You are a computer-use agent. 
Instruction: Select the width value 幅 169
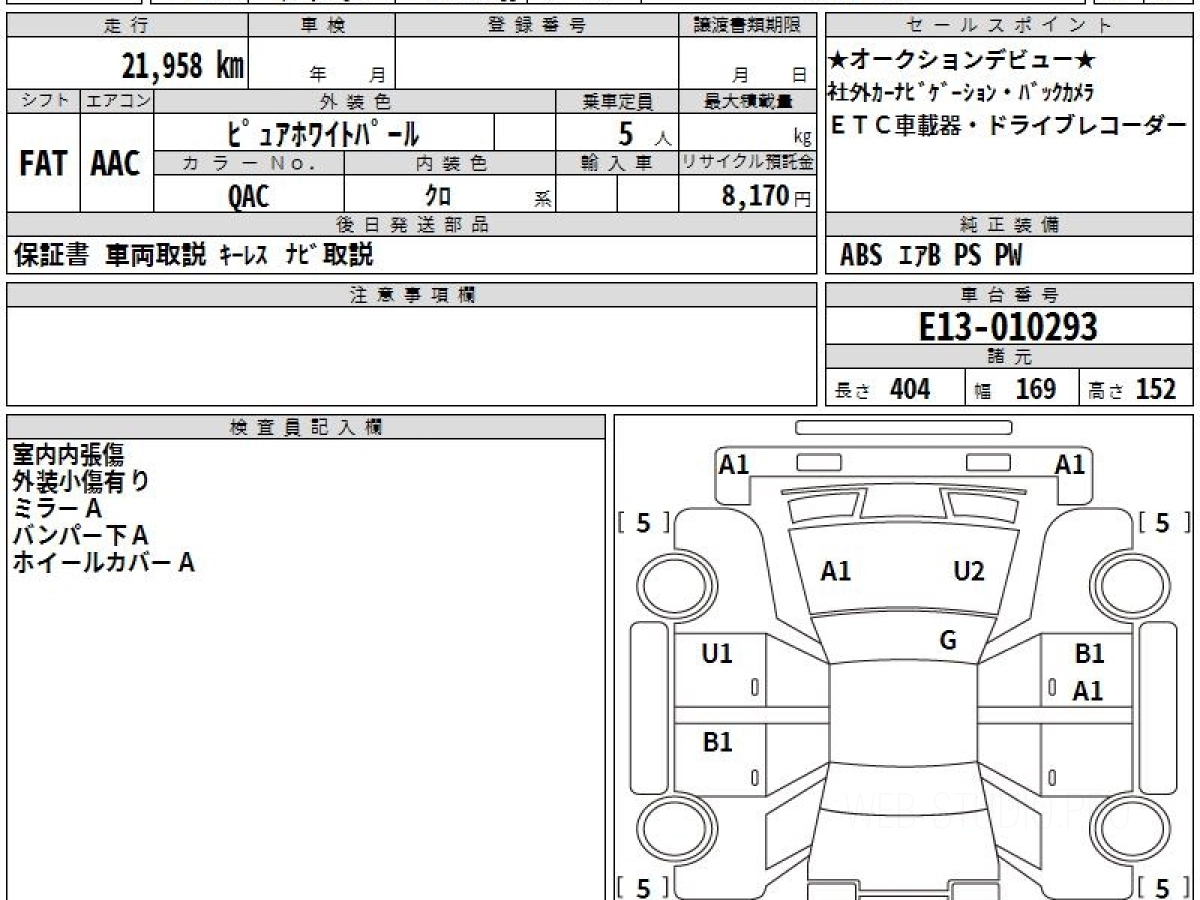(x=1015, y=389)
